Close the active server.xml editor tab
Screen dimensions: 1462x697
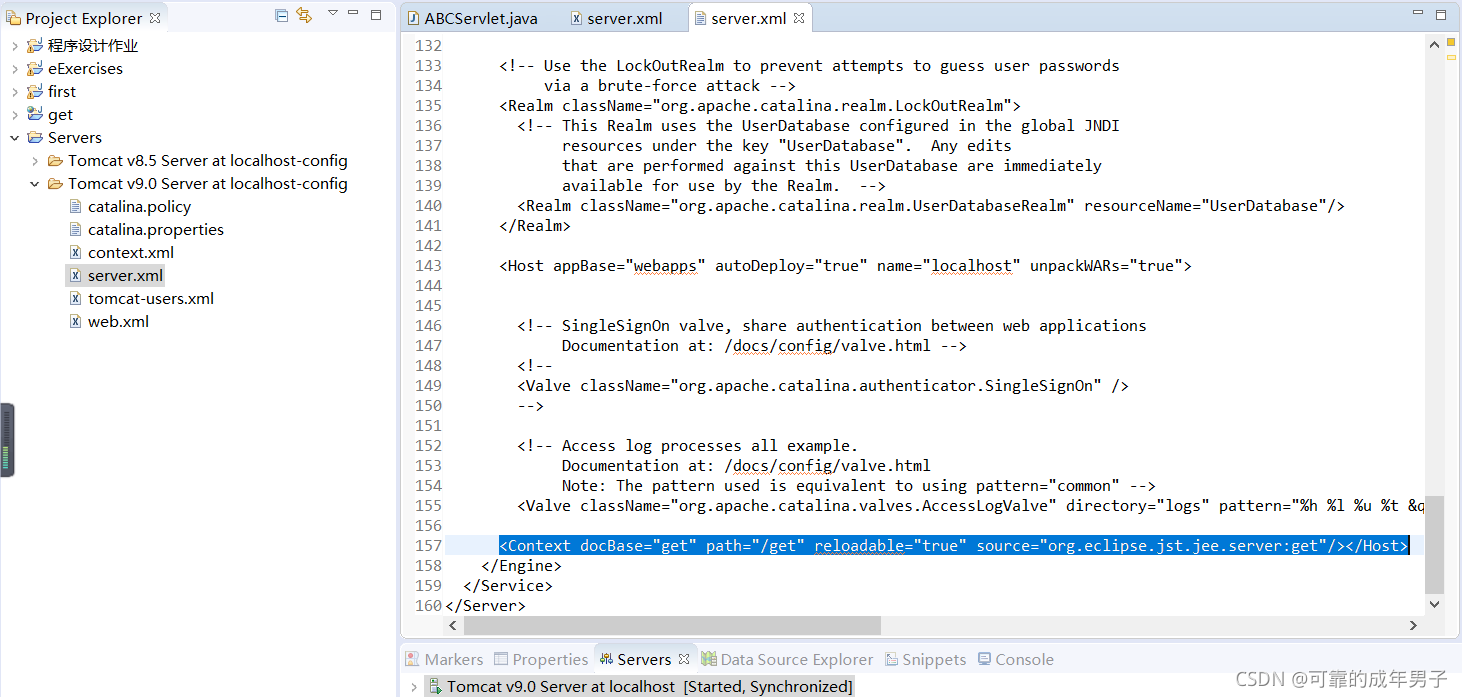click(796, 17)
